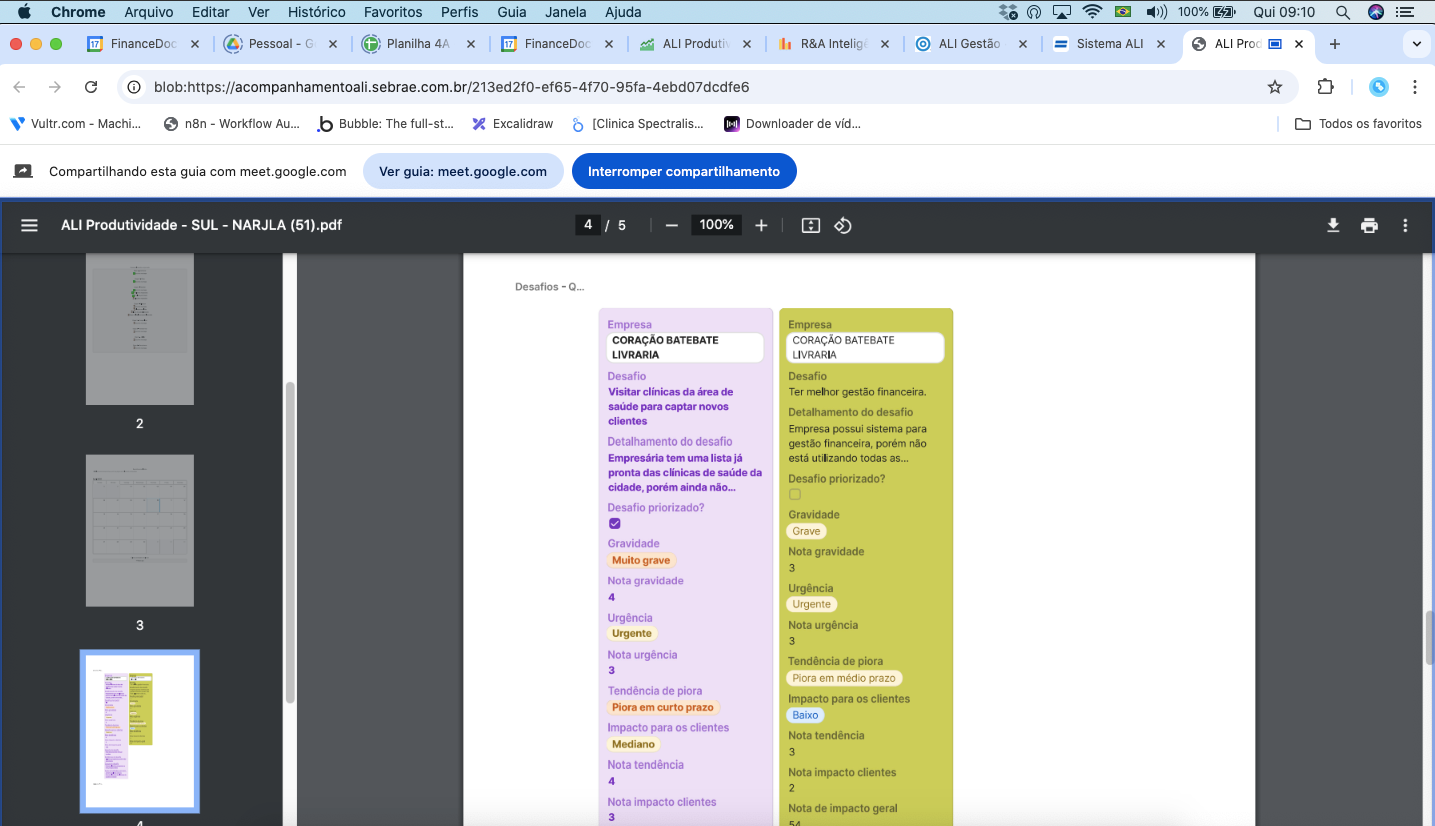
Task: Open the Janela menu
Action: point(566,12)
